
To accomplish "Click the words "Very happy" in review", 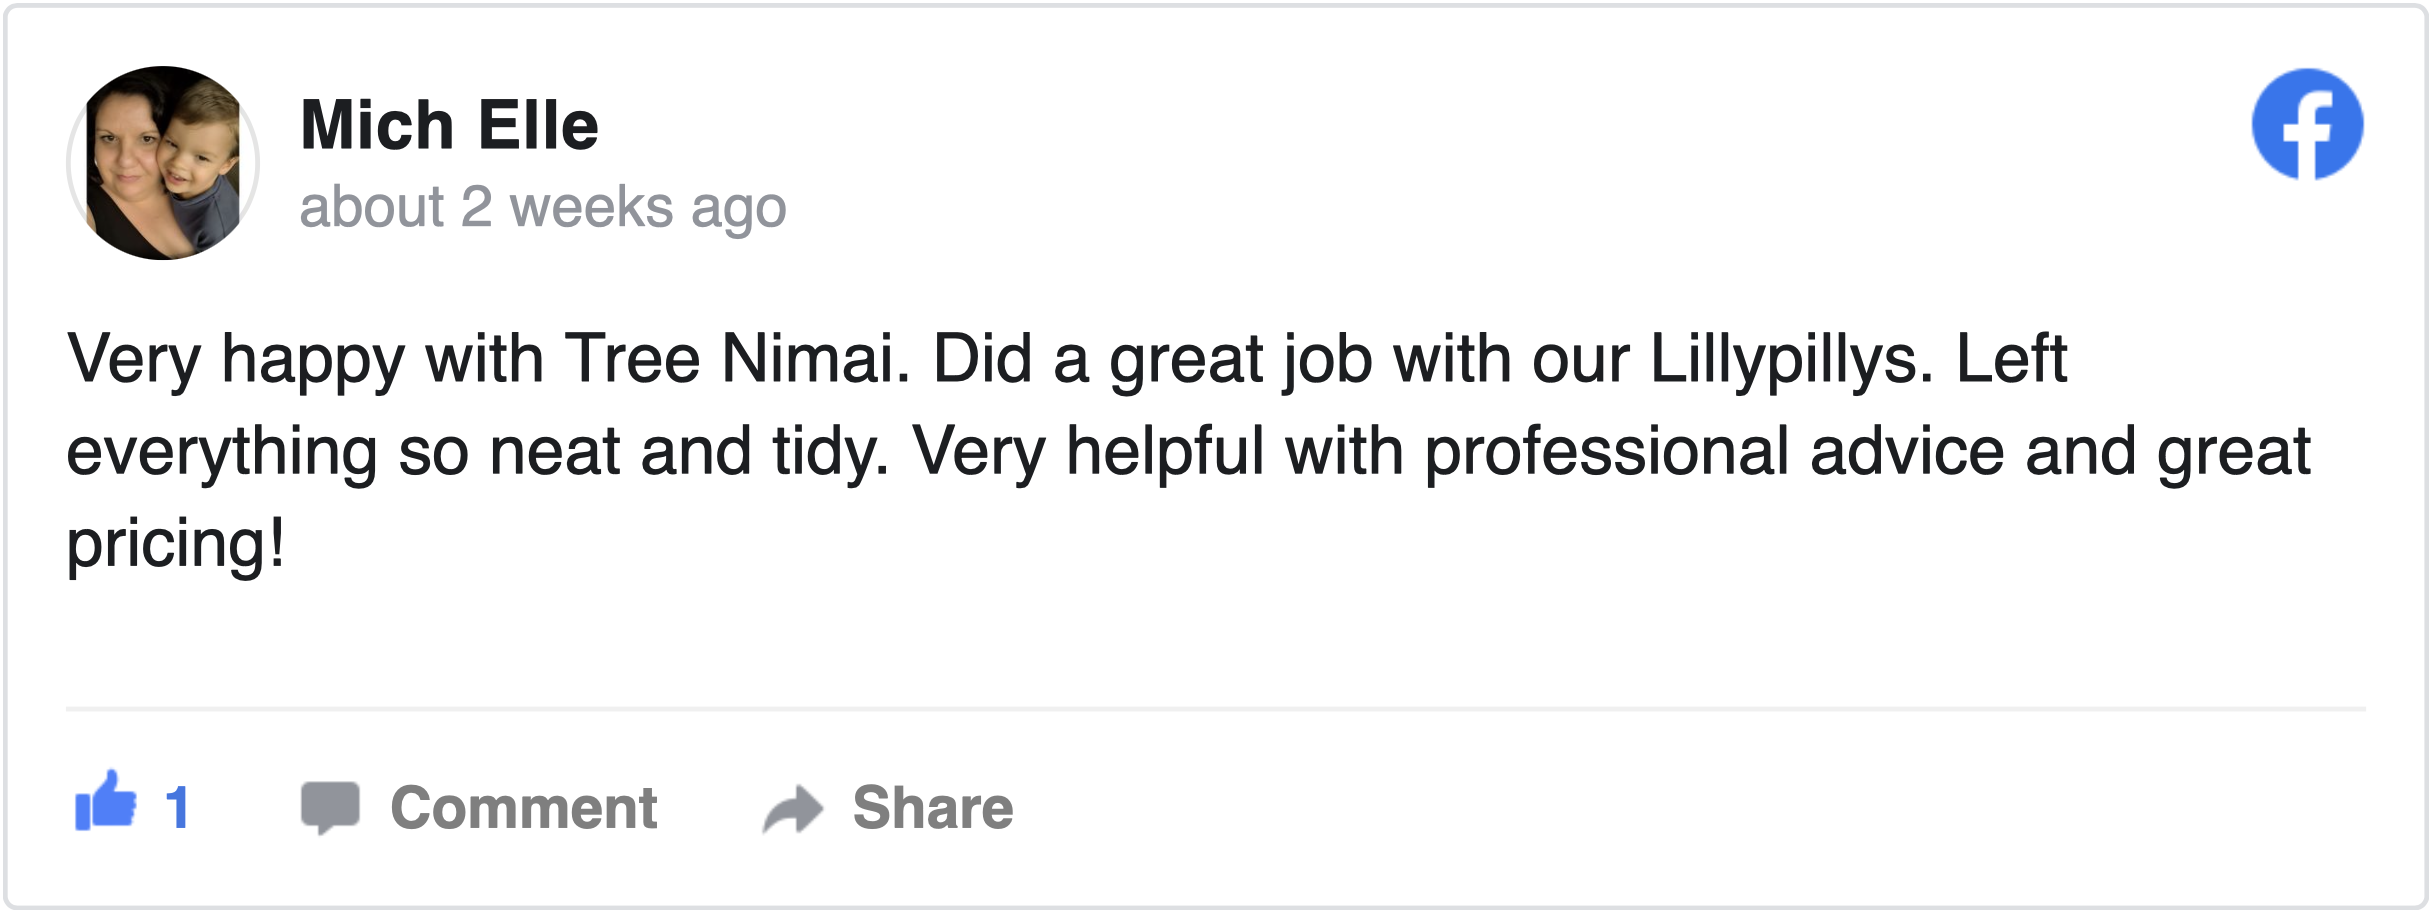I will click(235, 360).
